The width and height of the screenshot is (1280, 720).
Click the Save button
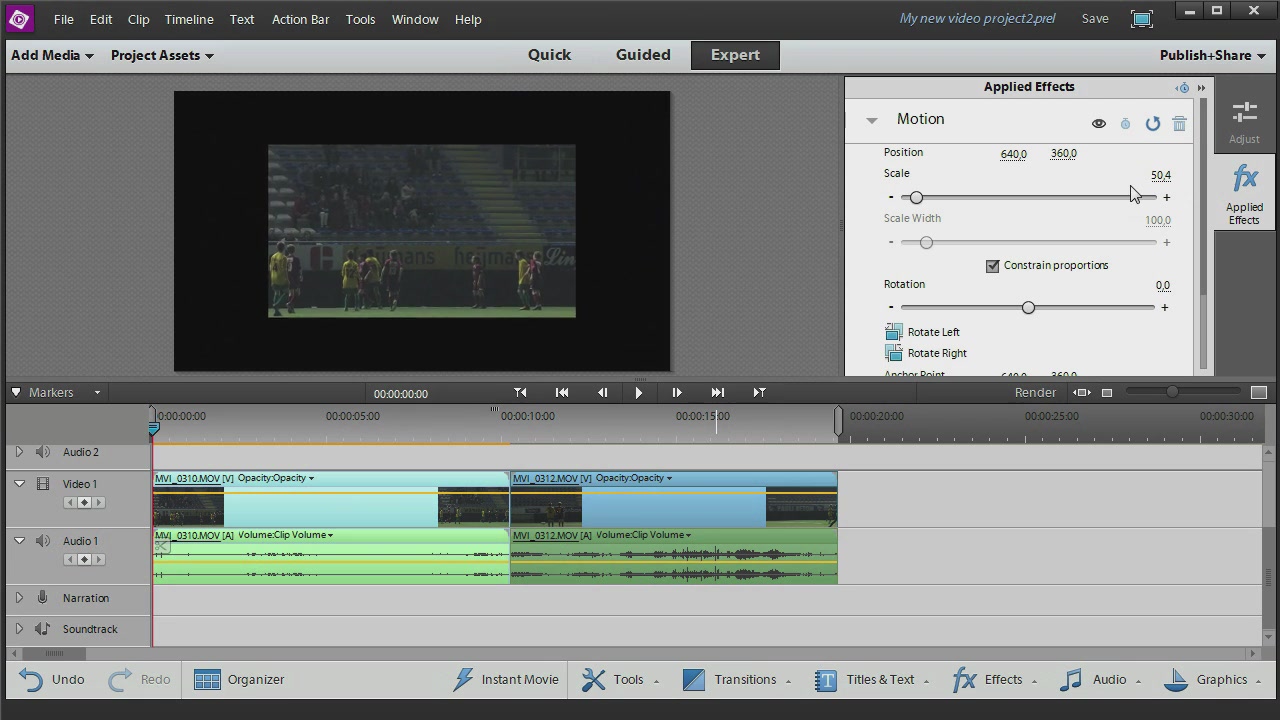1094,19
